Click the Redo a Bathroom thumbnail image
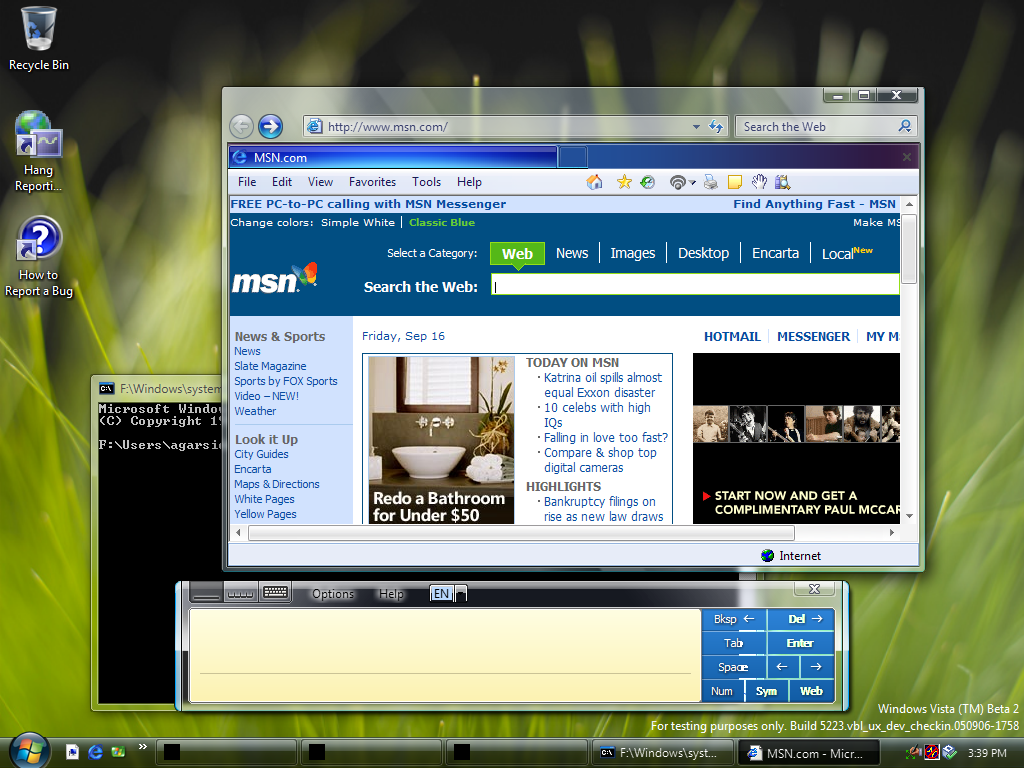 point(441,440)
